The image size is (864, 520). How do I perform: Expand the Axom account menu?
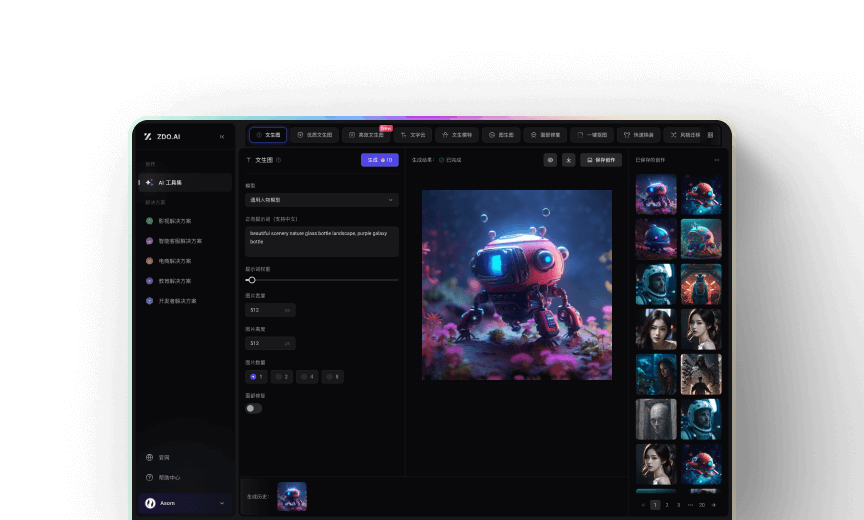click(x=222, y=503)
